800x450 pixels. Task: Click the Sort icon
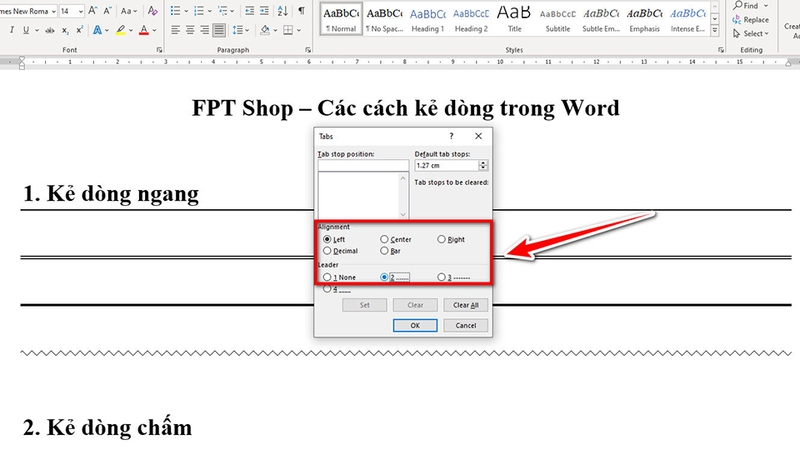pos(282,11)
